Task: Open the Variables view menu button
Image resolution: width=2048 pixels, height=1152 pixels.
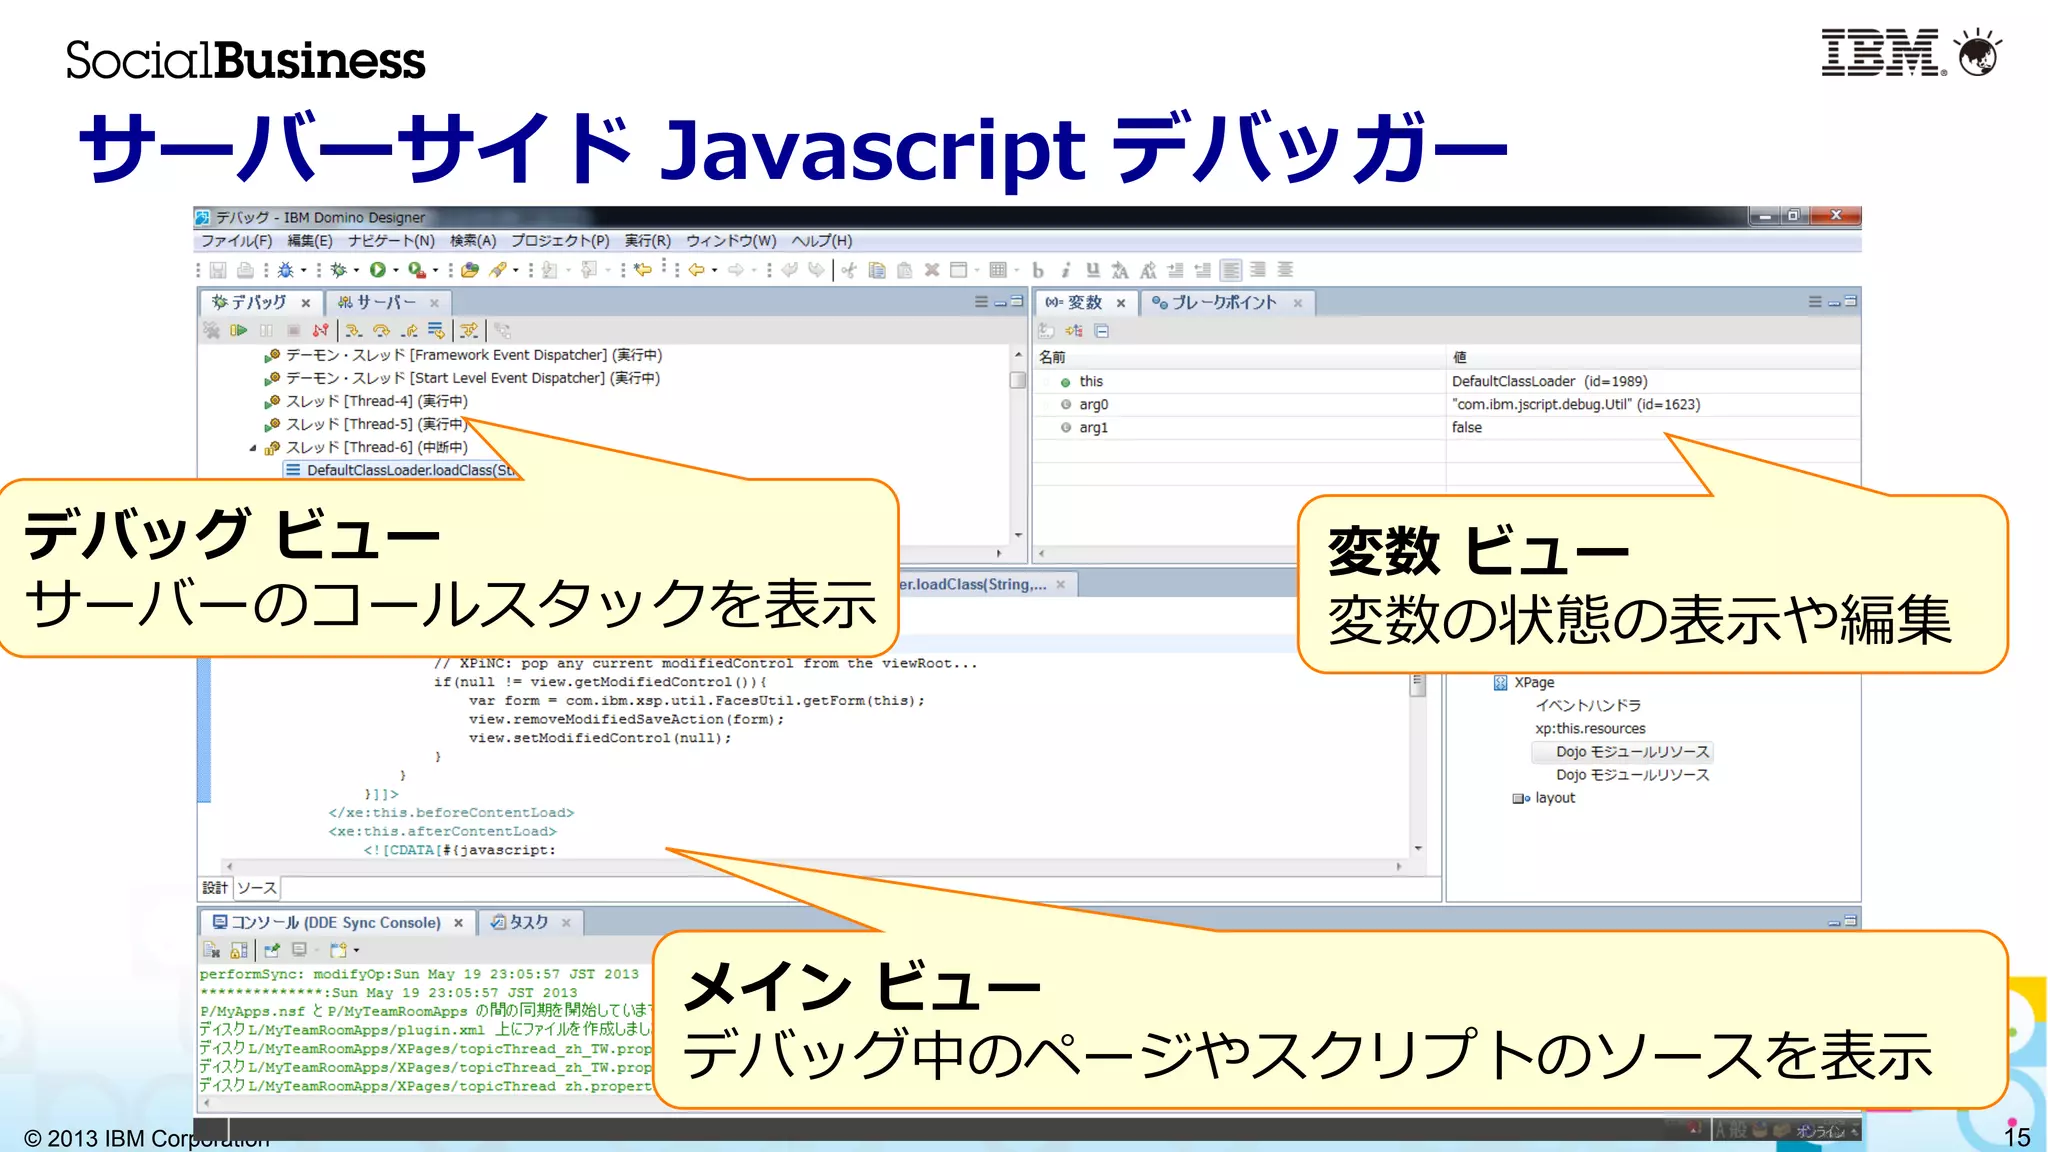Action: point(1815,302)
